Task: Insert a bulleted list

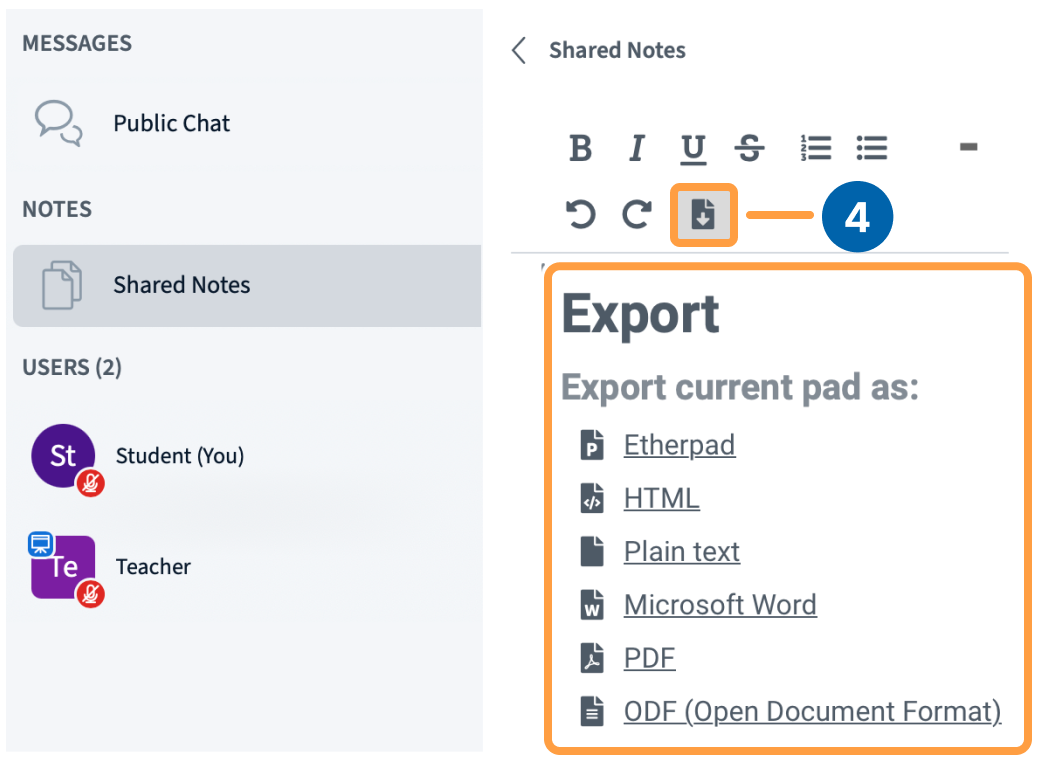Action: (x=872, y=147)
